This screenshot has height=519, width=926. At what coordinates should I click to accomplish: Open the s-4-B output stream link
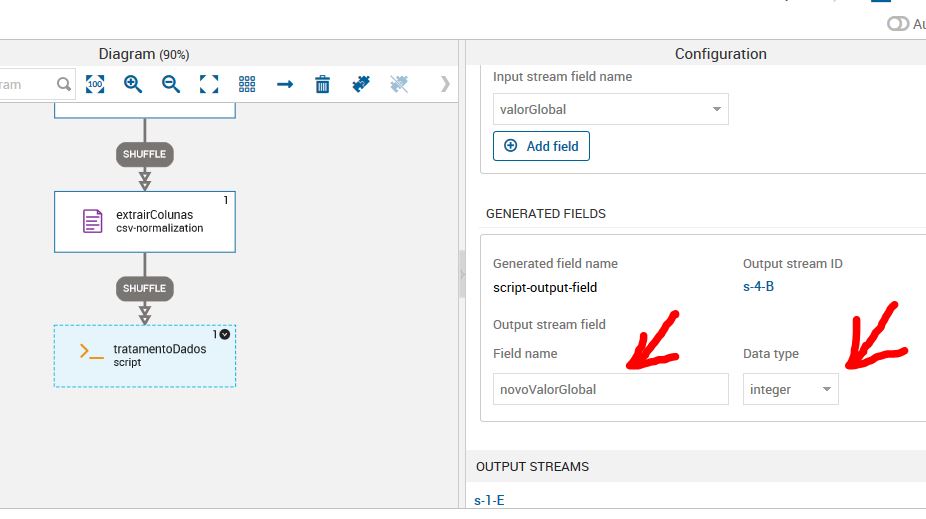tap(760, 287)
